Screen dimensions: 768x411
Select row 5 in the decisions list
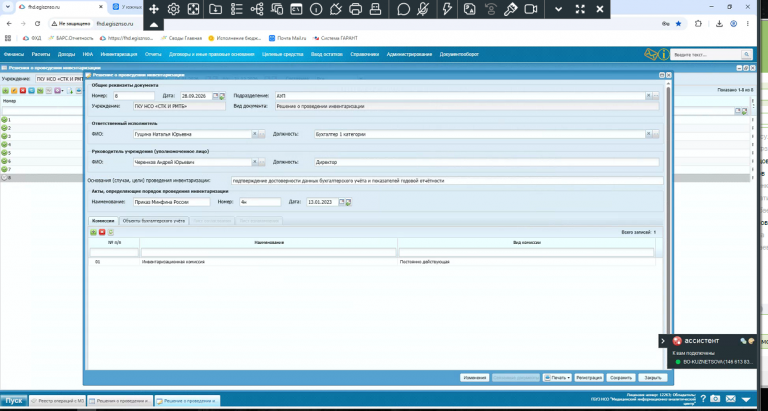(42, 153)
